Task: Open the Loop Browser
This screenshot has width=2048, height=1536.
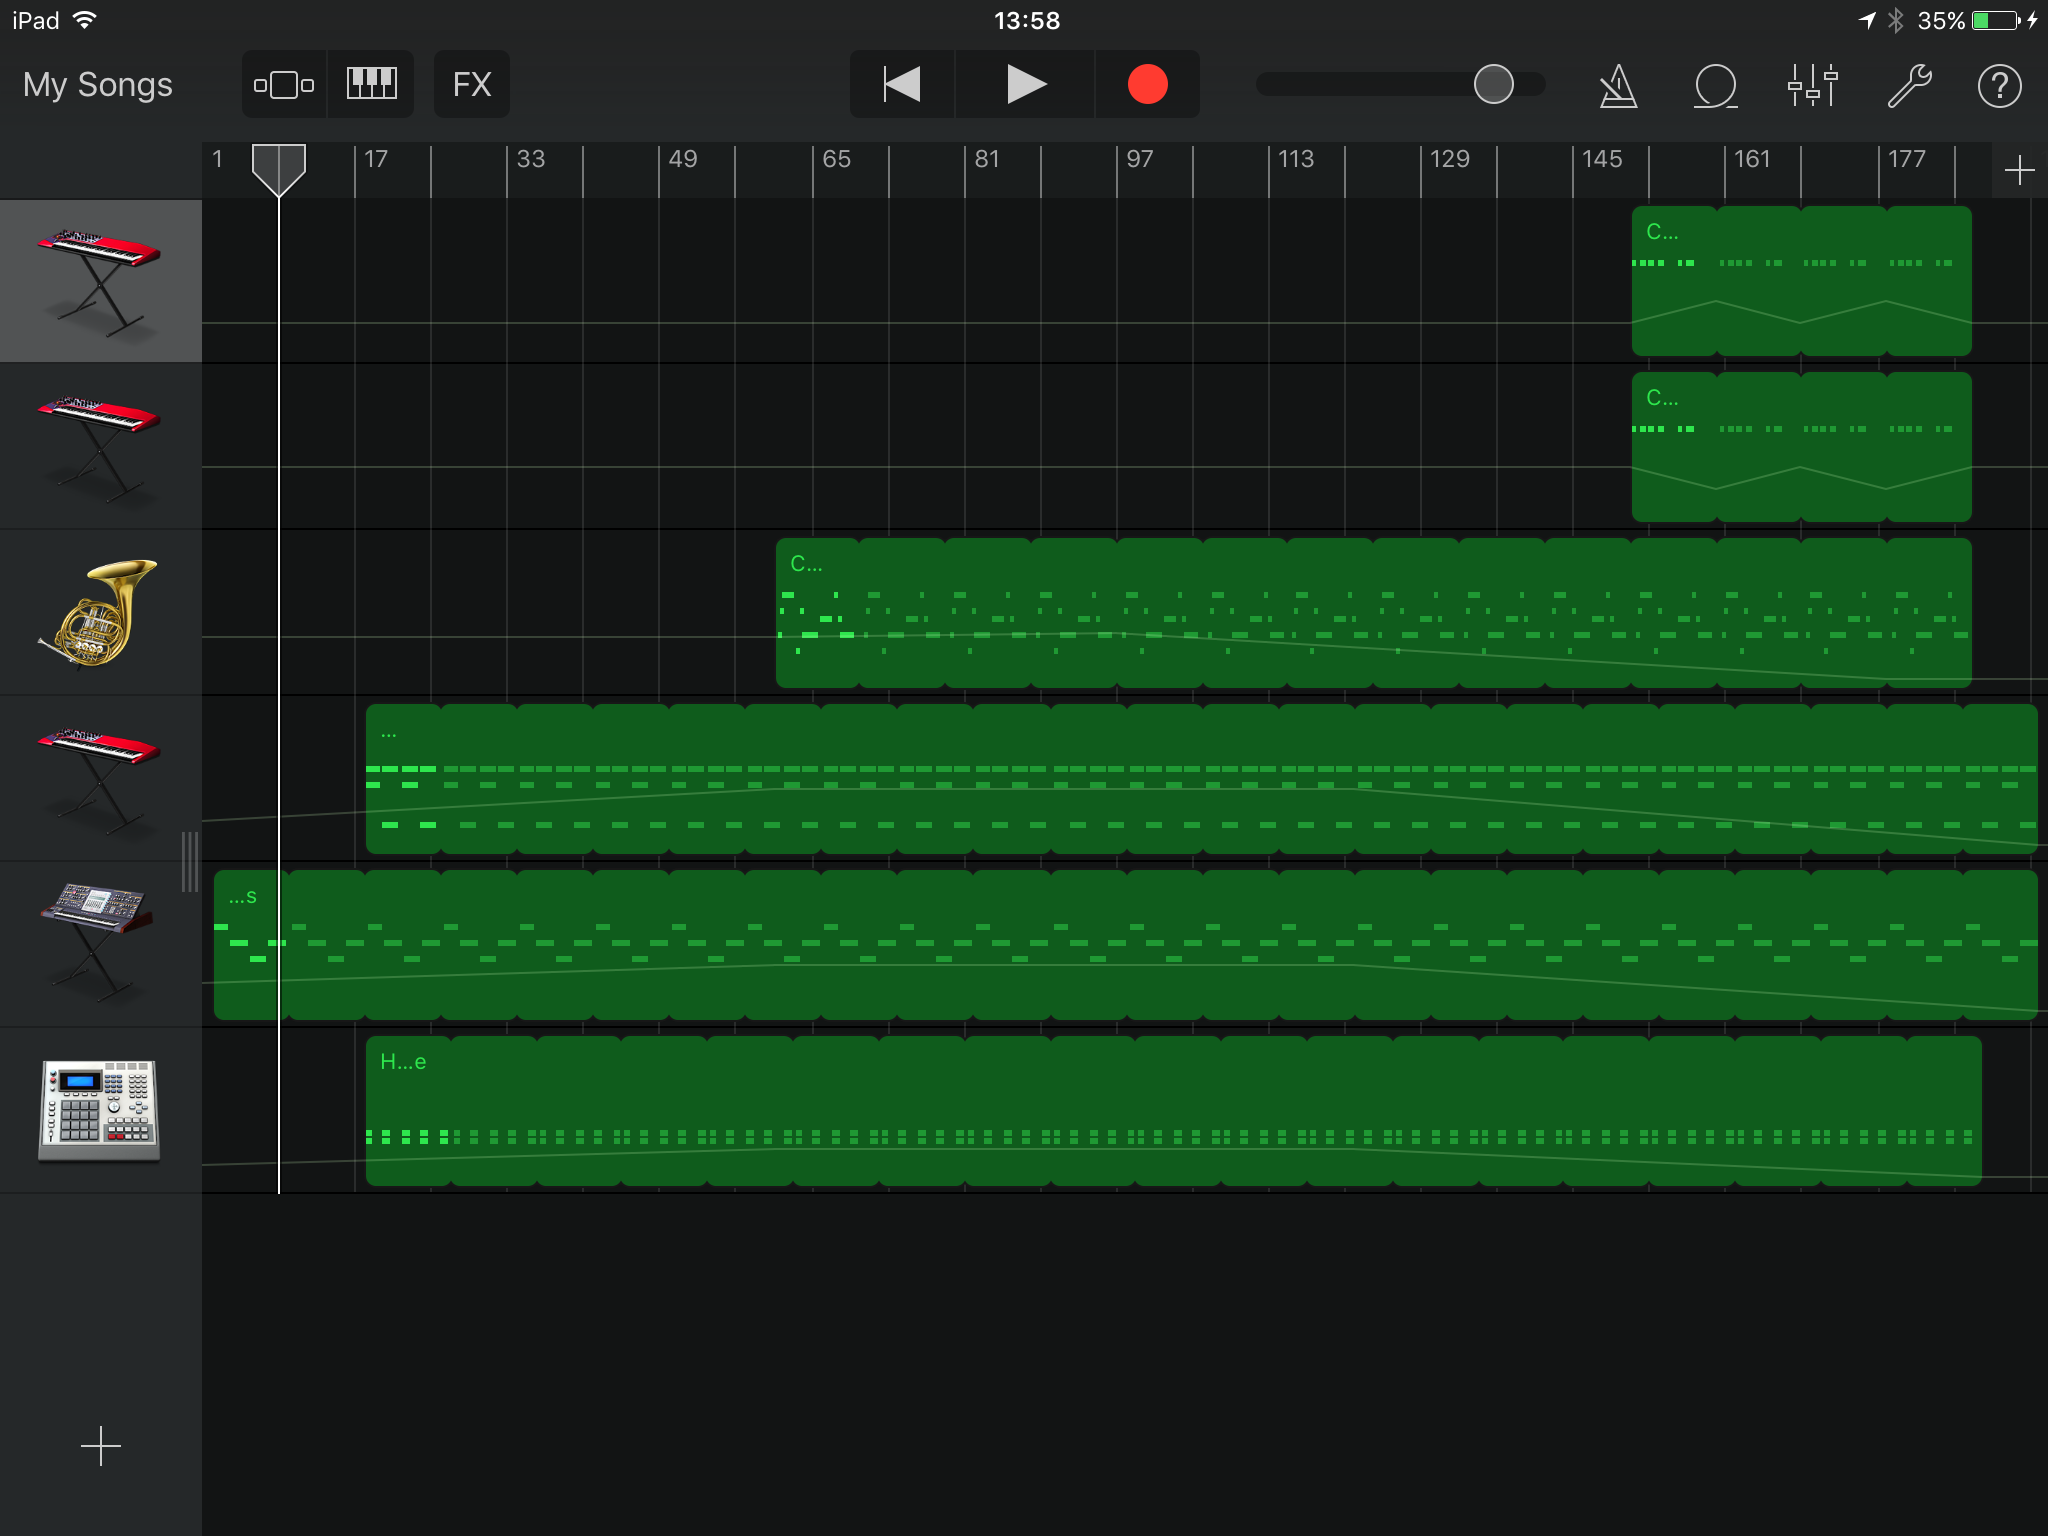Action: point(1715,86)
